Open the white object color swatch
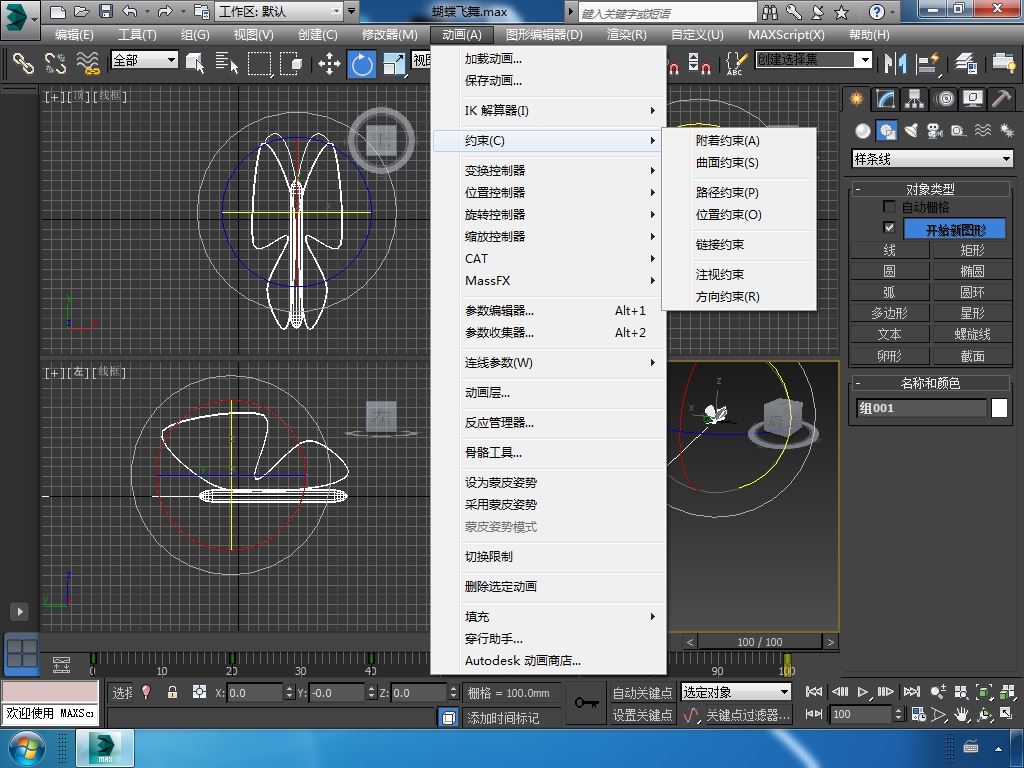The width and height of the screenshot is (1024, 768). (x=999, y=408)
